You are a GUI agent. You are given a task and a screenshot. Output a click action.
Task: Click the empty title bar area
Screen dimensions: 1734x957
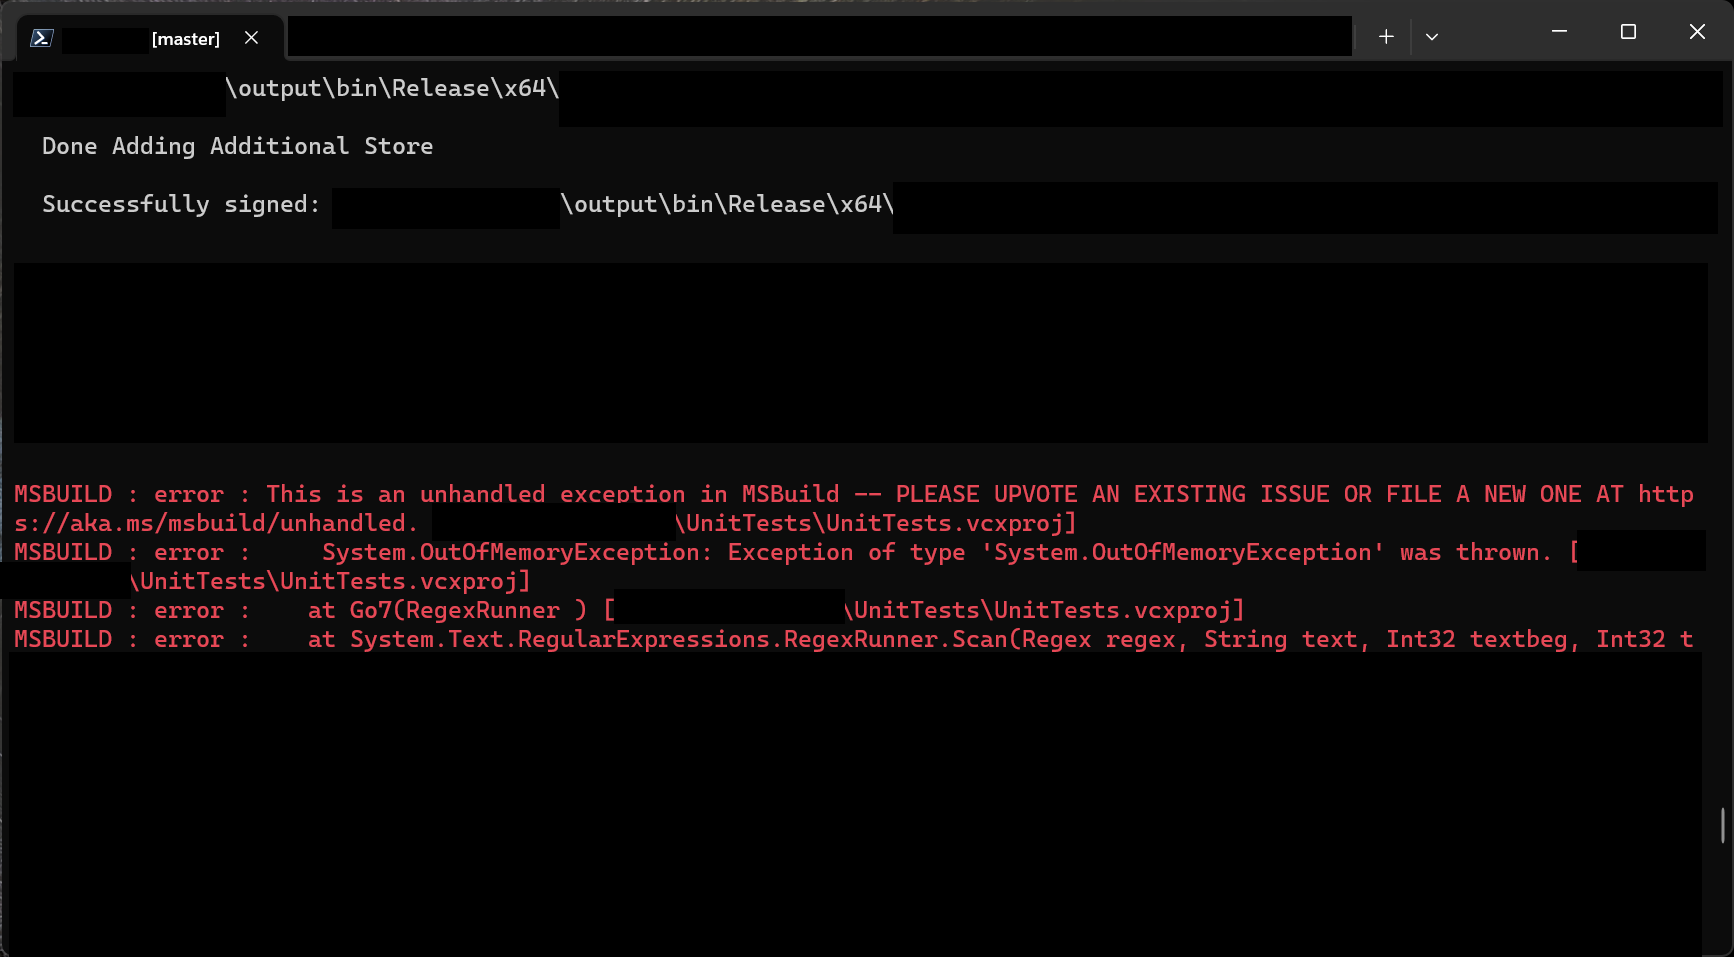coord(820,36)
